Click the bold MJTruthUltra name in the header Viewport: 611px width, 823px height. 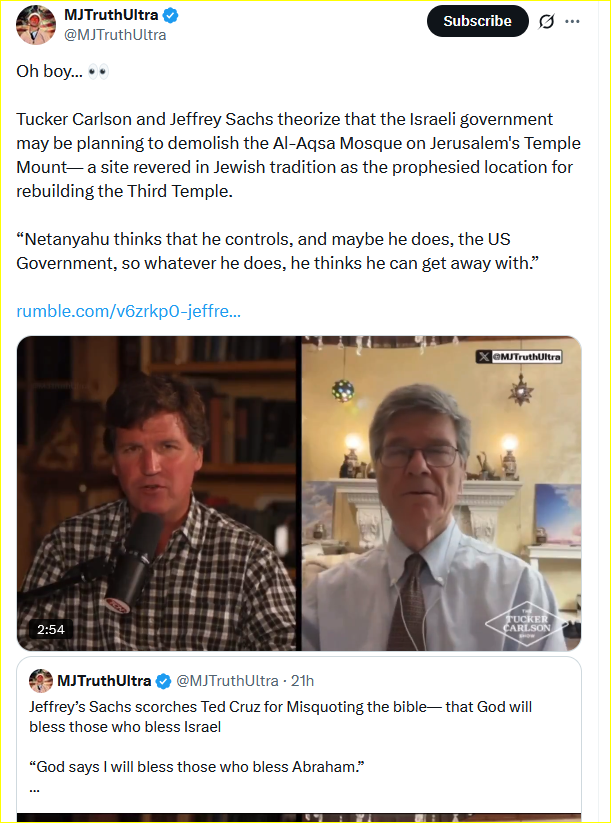tap(111, 16)
